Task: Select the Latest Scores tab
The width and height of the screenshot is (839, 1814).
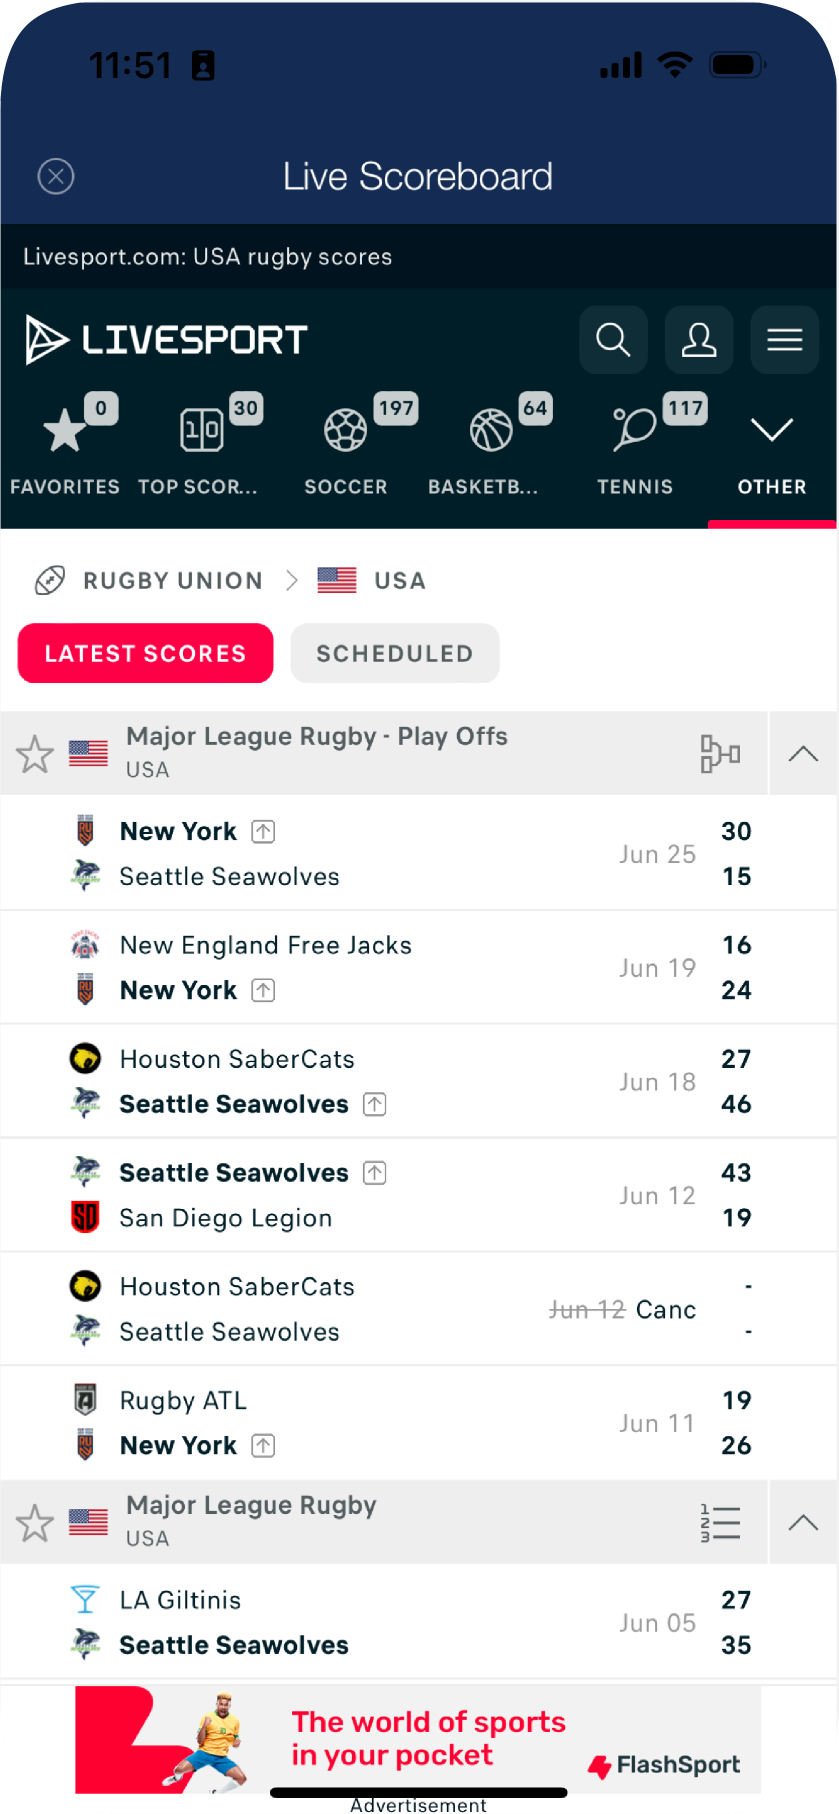Action: pyautogui.click(x=146, y=653)
